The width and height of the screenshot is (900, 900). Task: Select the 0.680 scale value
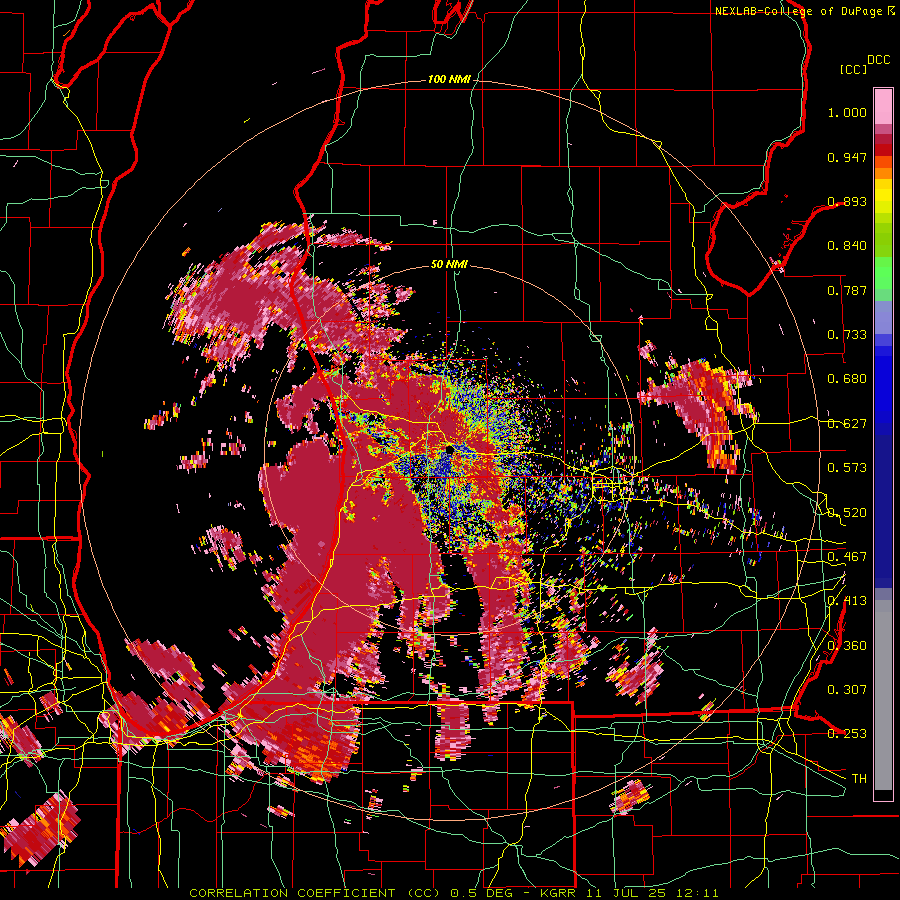pyautogui.click(x=847, y=379)
